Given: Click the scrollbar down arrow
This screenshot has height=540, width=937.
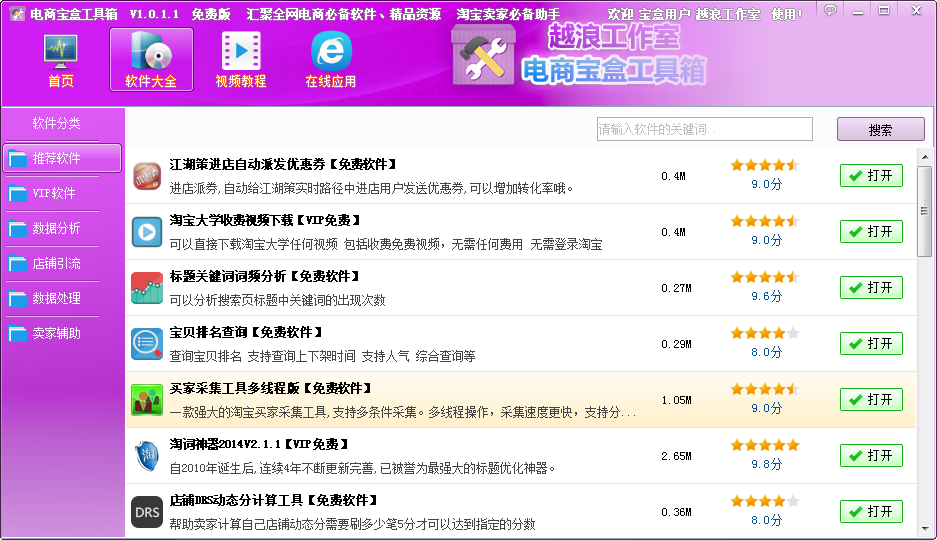Looking at the screenshot, I should tap(925, 529).
